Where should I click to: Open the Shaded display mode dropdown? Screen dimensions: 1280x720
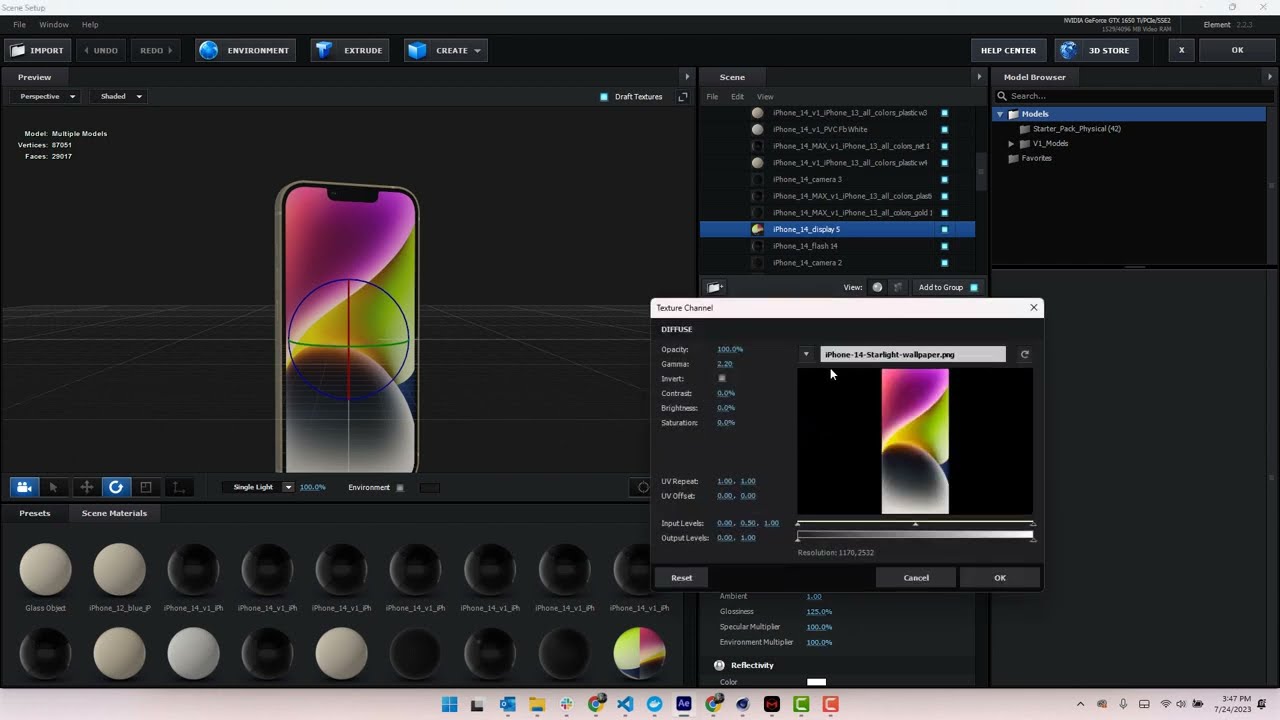[x=121, y=96]
